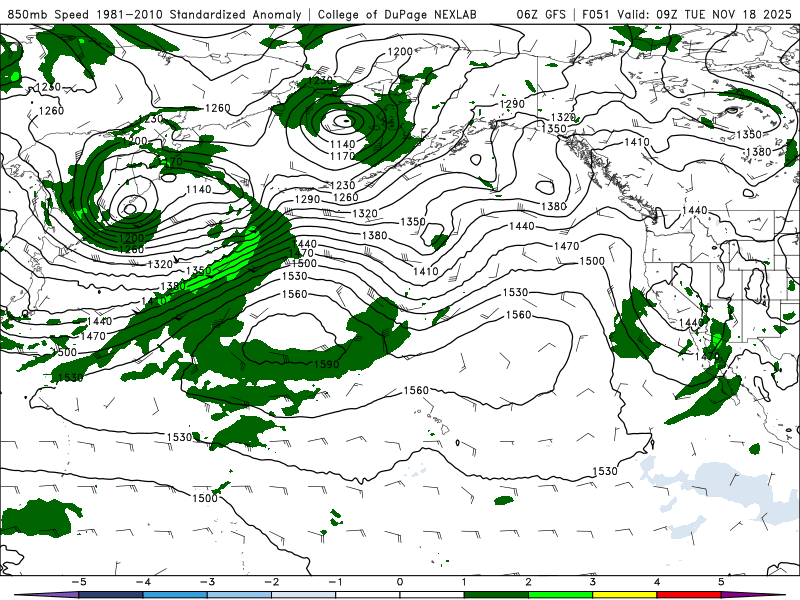
Task: Click the '06Z GFS' model run label
Action: tap(541, 15)
